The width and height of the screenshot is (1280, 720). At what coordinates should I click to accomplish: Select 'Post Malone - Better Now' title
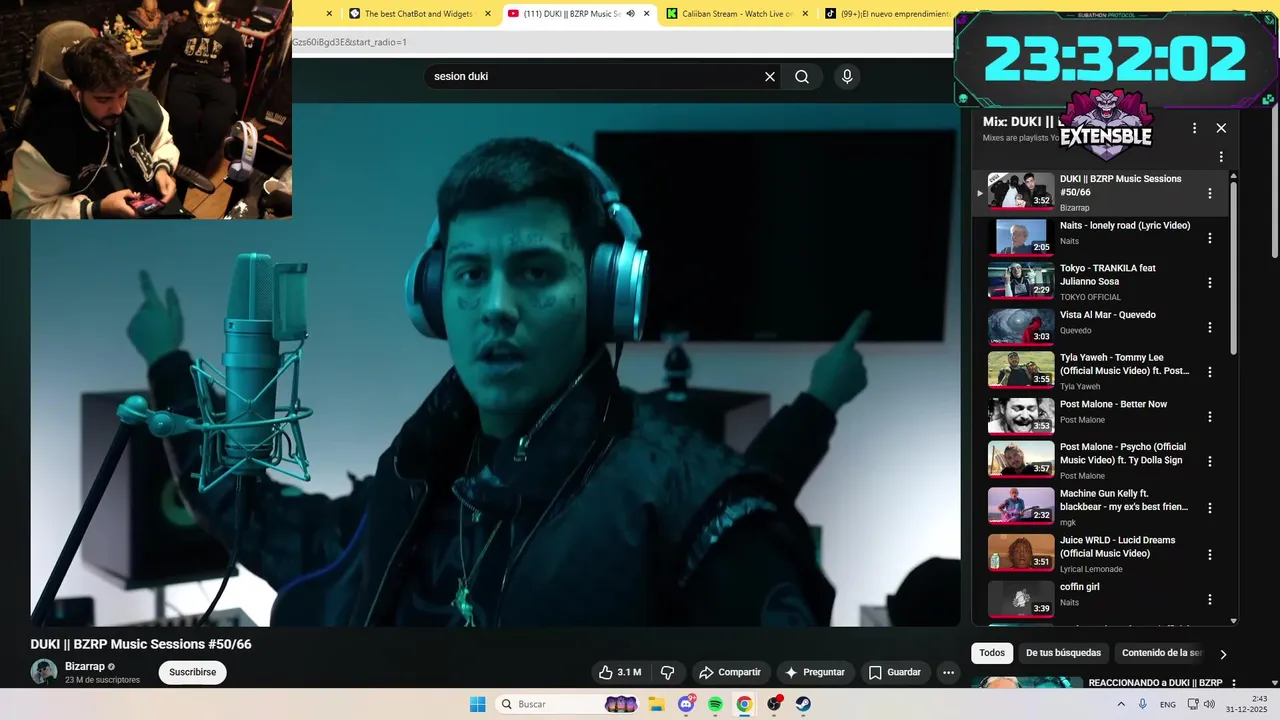pos(1113,404)
